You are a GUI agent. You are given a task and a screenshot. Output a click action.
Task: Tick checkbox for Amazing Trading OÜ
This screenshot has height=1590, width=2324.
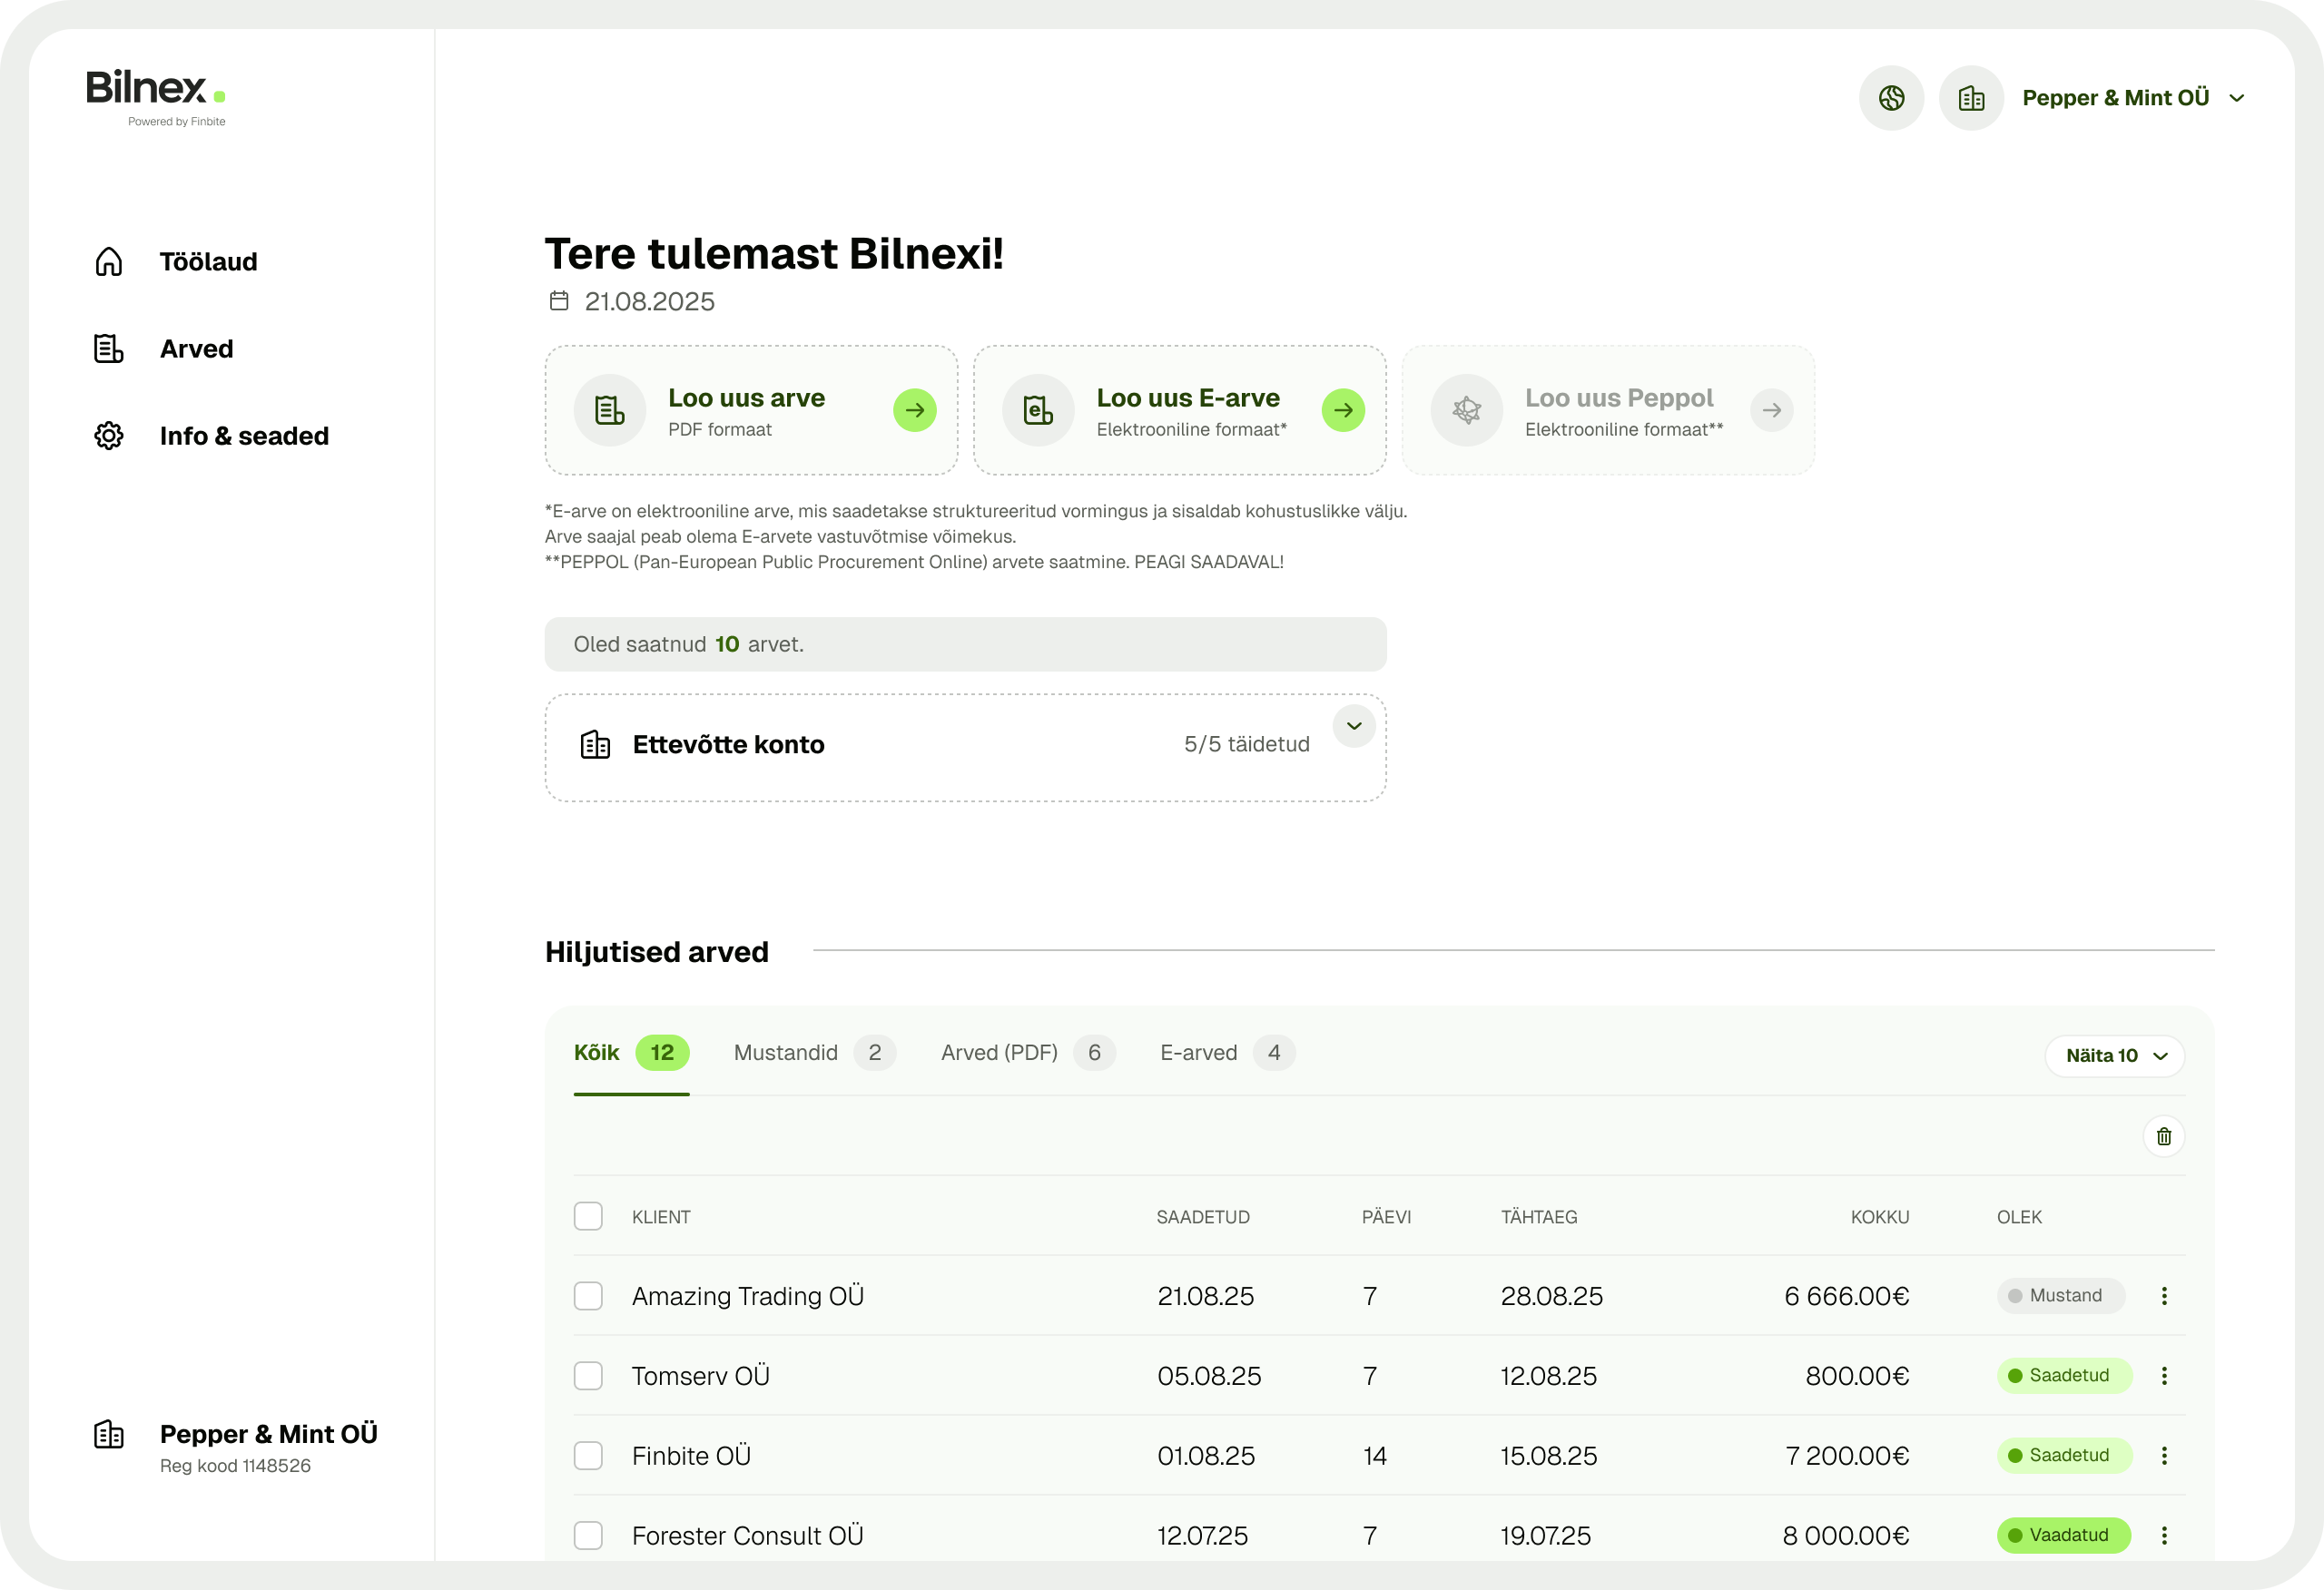point(588,1296)
